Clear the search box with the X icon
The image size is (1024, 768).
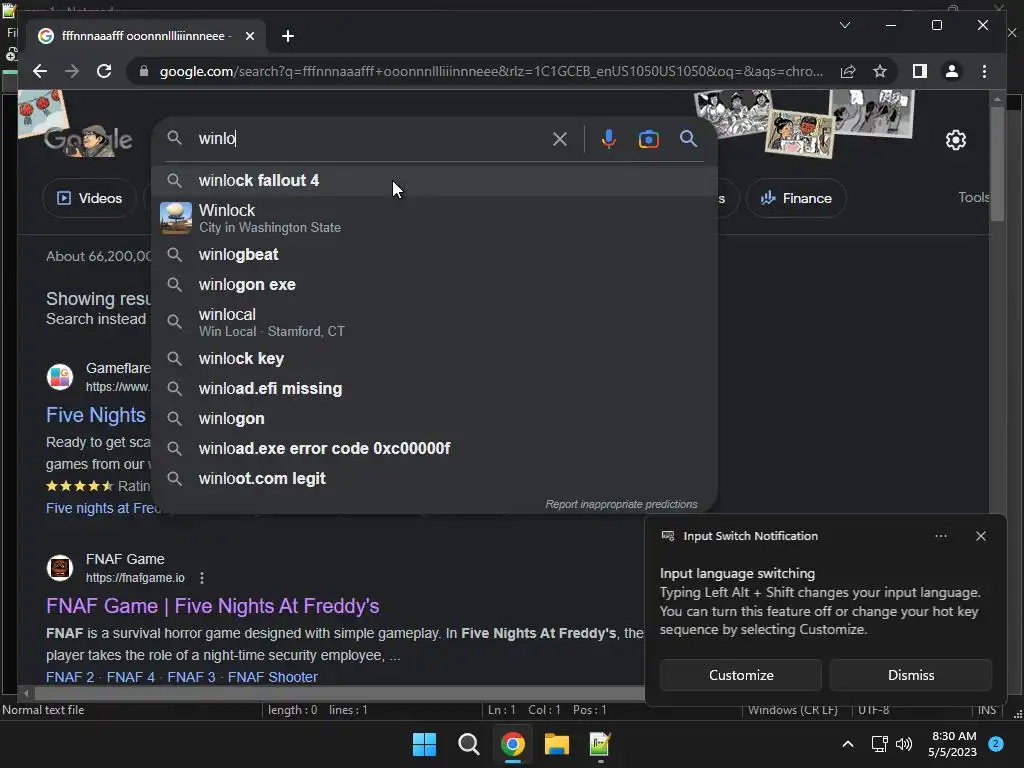click(x=560, y=138)
